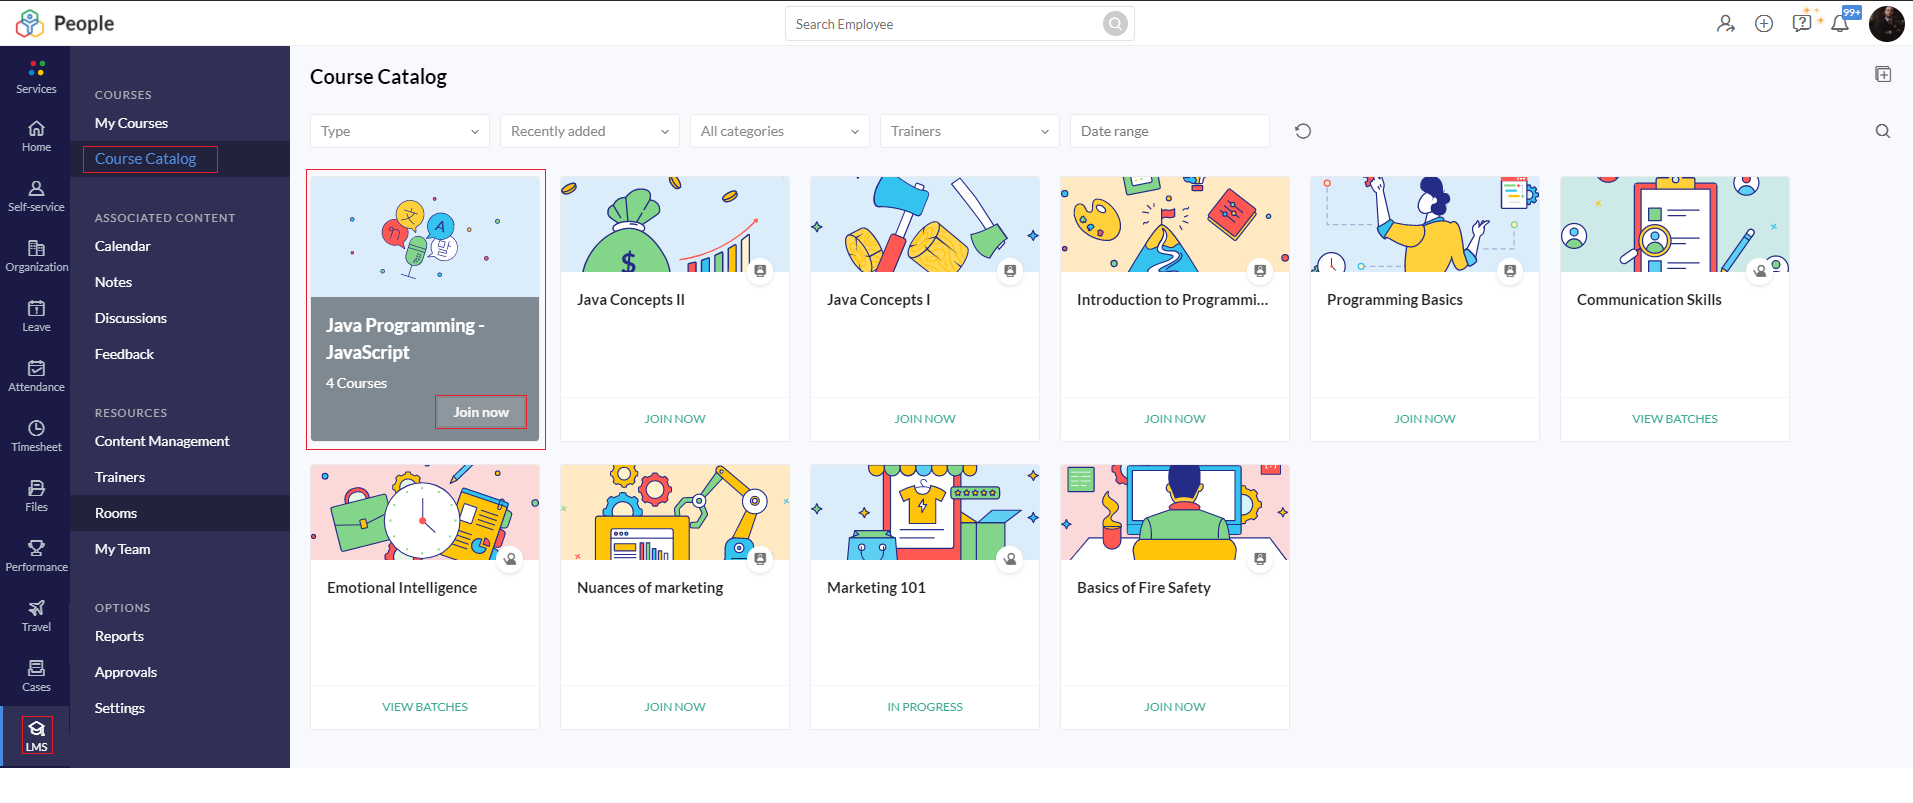Open Approvals in the menu

pyautogui.click(x=126, y=672)
